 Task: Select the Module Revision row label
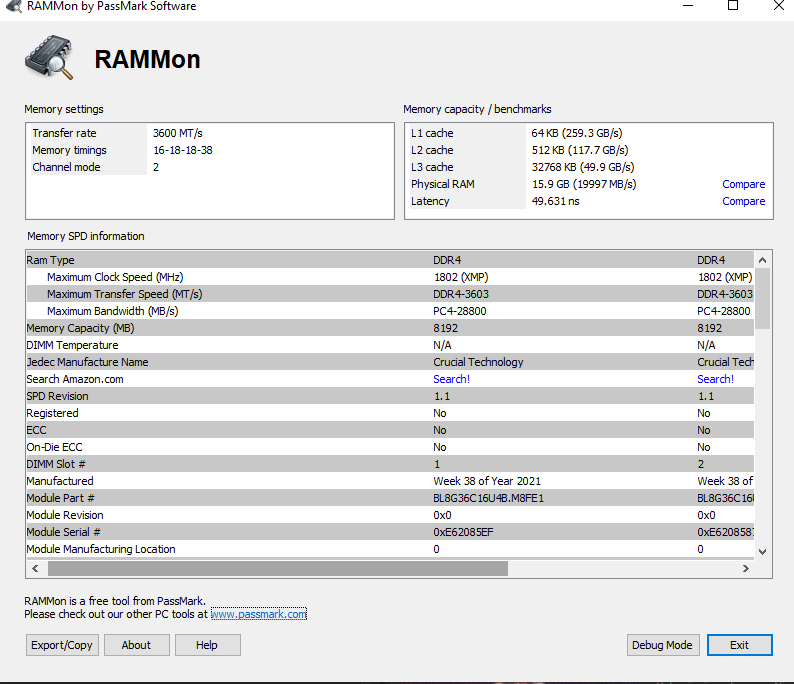65,515
